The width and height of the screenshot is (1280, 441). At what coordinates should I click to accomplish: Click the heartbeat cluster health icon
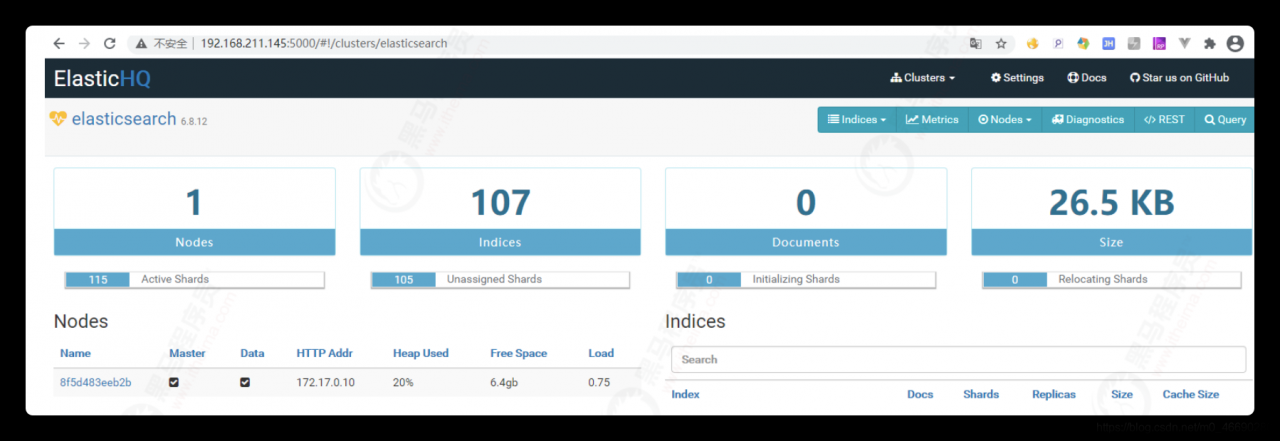tap(58, 118)
